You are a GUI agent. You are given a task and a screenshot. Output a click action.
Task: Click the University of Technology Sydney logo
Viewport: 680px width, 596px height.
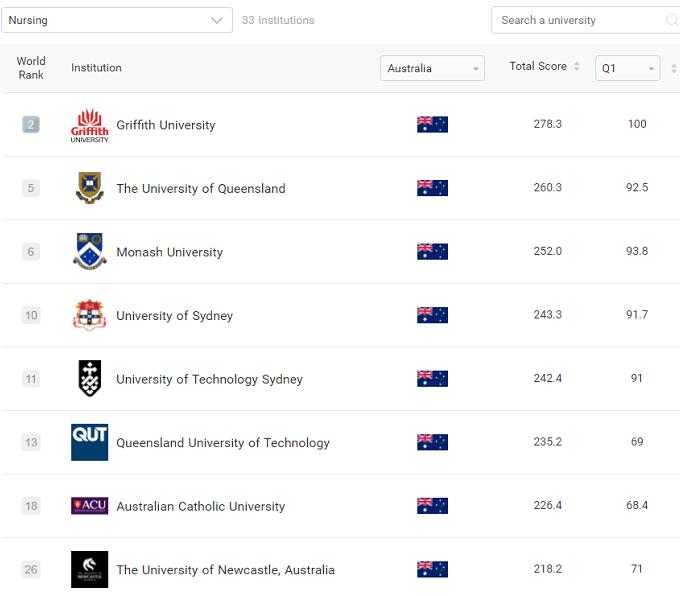point(89,379)
